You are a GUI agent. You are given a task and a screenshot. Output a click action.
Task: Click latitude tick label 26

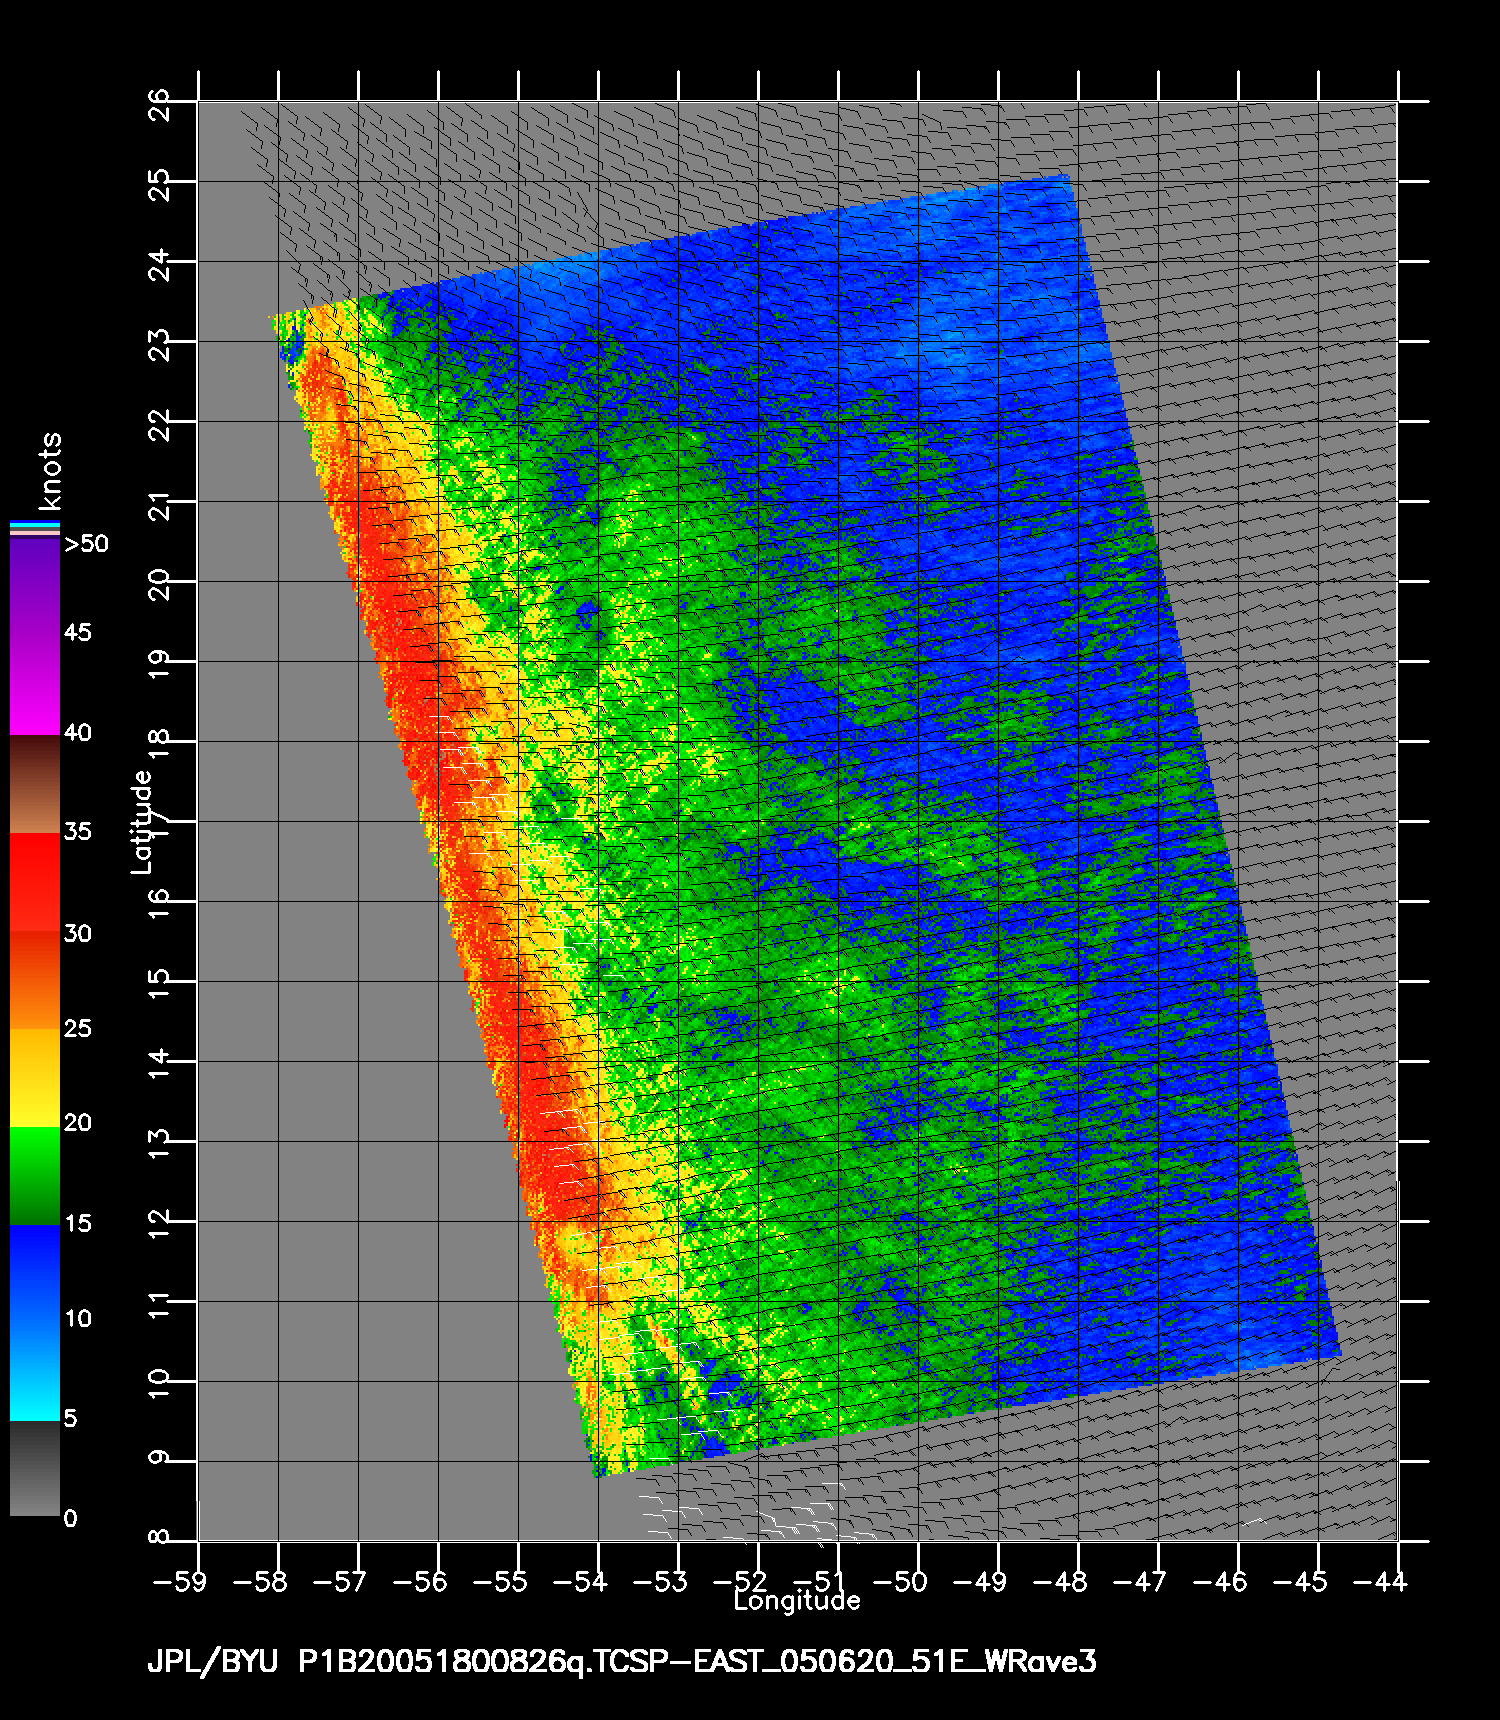pos(159,103)
